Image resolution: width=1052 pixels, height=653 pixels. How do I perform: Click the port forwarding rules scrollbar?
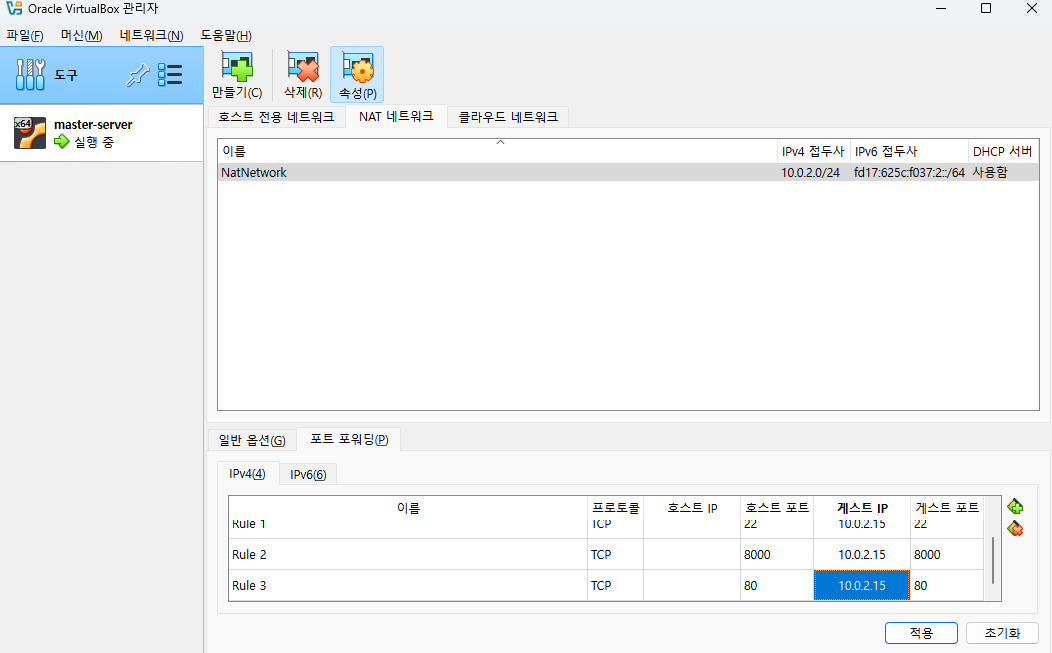tap(993, 560)
